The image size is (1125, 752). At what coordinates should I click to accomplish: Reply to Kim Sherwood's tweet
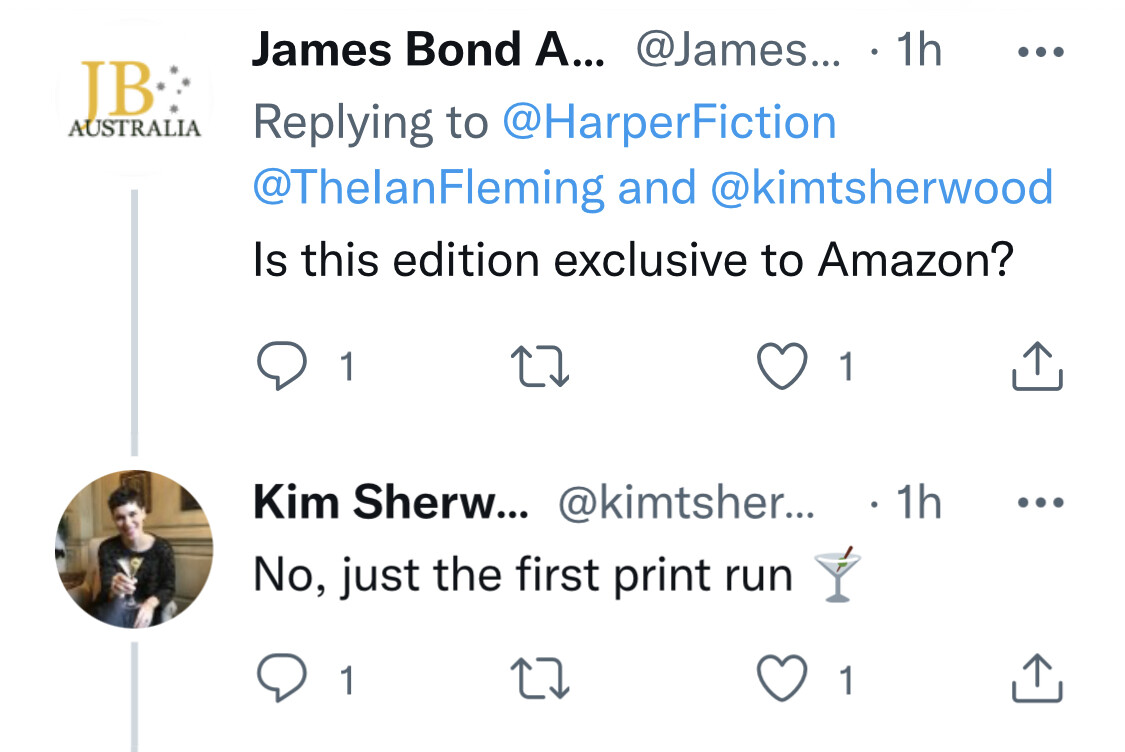pos(282,680)
